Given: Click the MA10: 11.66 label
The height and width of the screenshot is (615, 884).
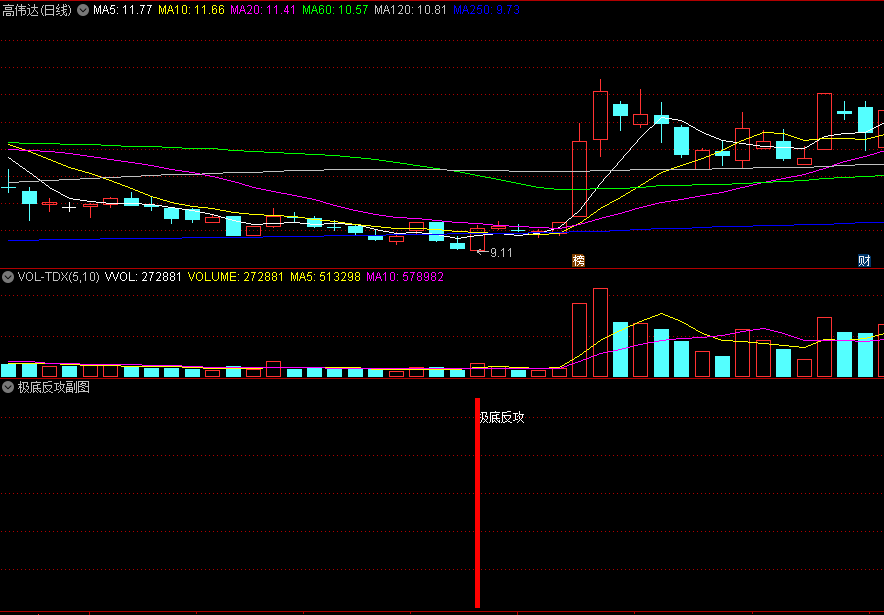Looking at the screenshot, I should [x=191, y=10].
